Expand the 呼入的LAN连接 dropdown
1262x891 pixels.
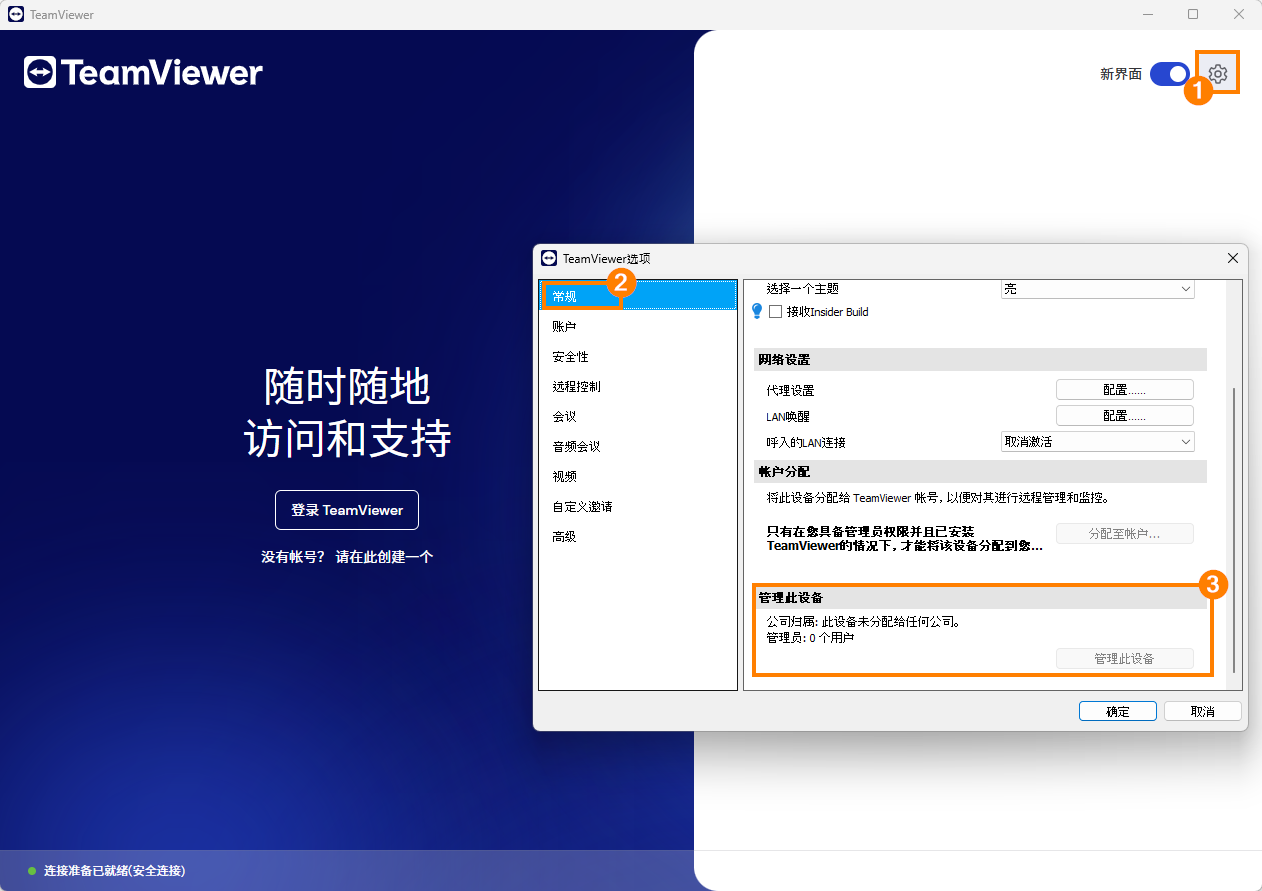click(x=1098, y=441)
